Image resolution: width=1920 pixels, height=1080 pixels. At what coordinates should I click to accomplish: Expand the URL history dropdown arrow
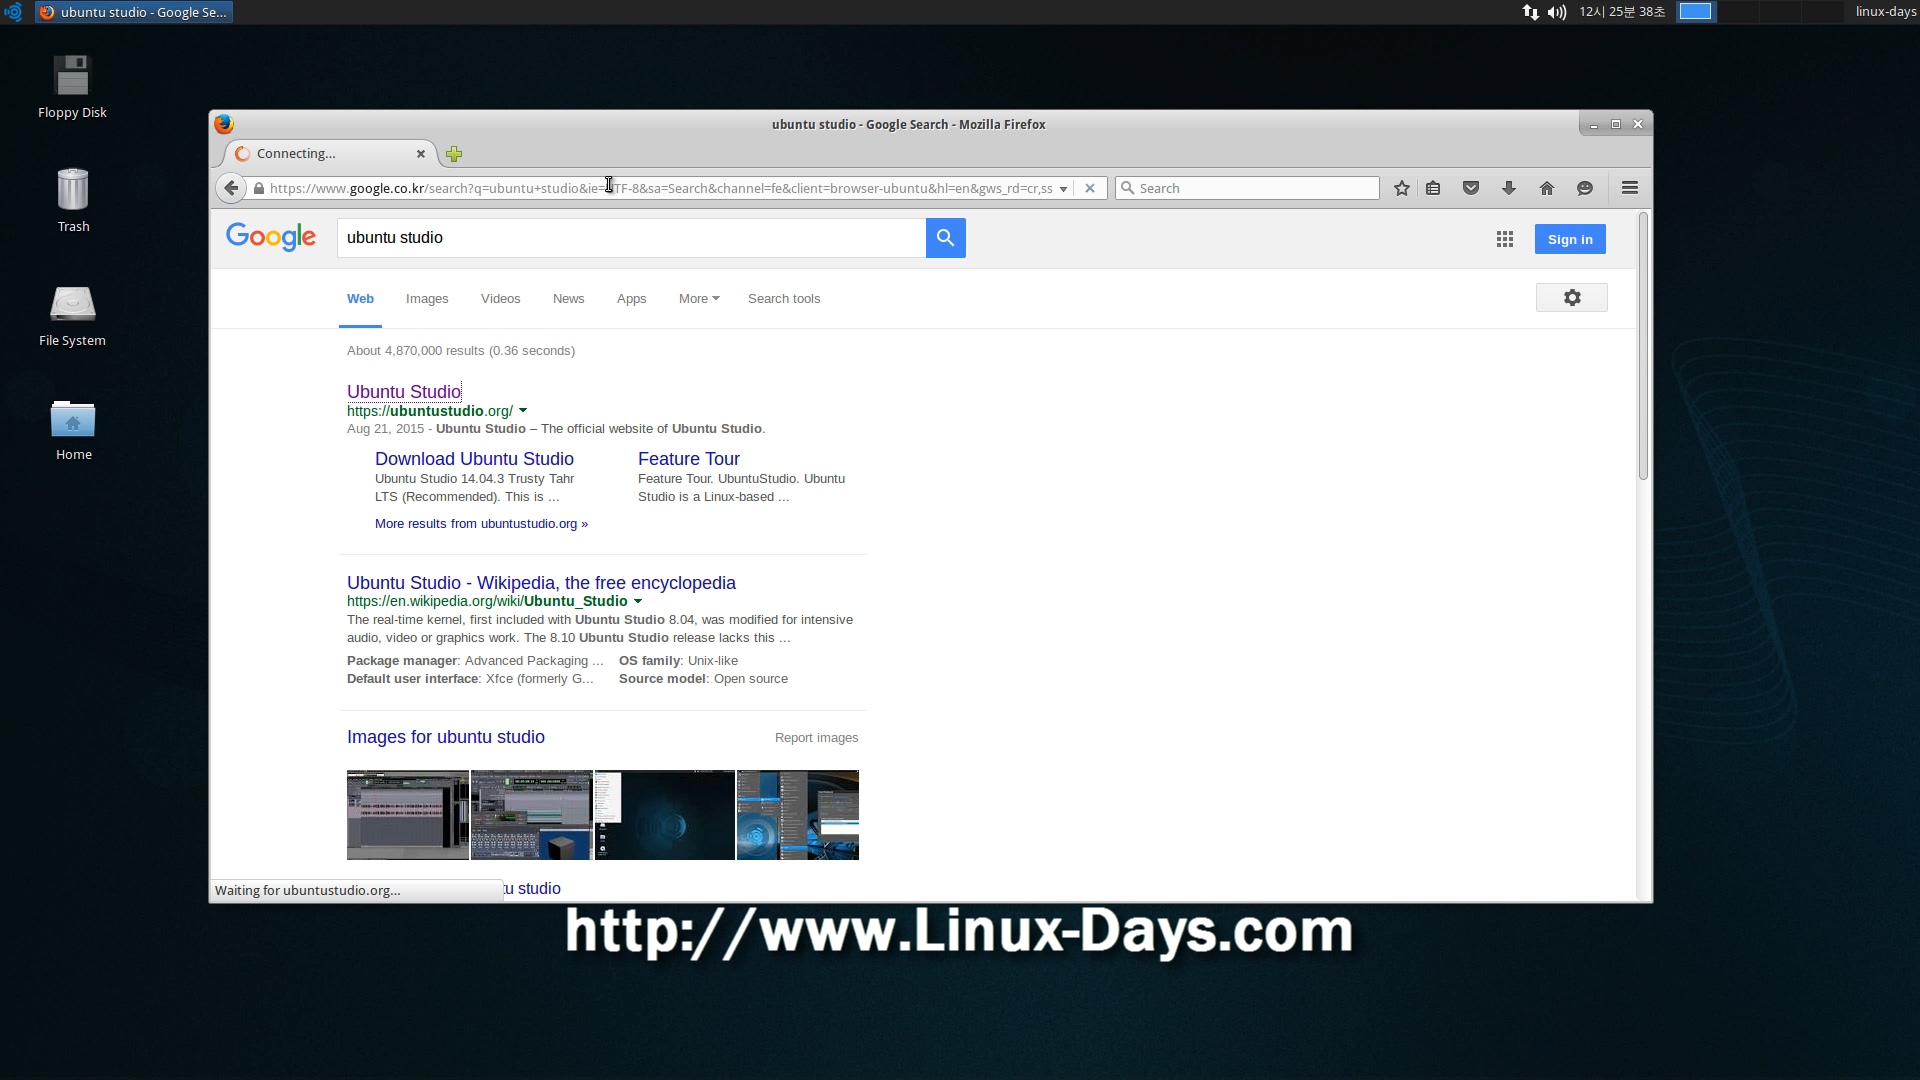(1063, 189)
